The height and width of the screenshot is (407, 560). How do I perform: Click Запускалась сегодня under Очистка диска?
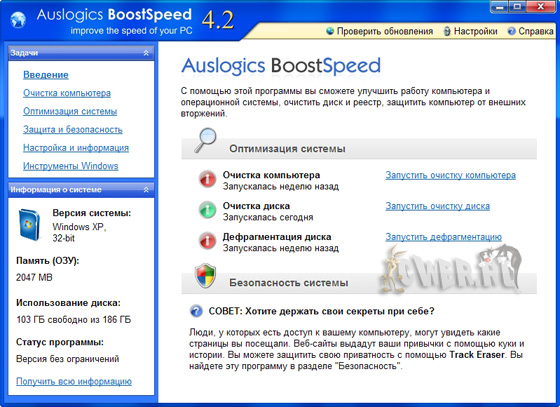click(268, 217)
